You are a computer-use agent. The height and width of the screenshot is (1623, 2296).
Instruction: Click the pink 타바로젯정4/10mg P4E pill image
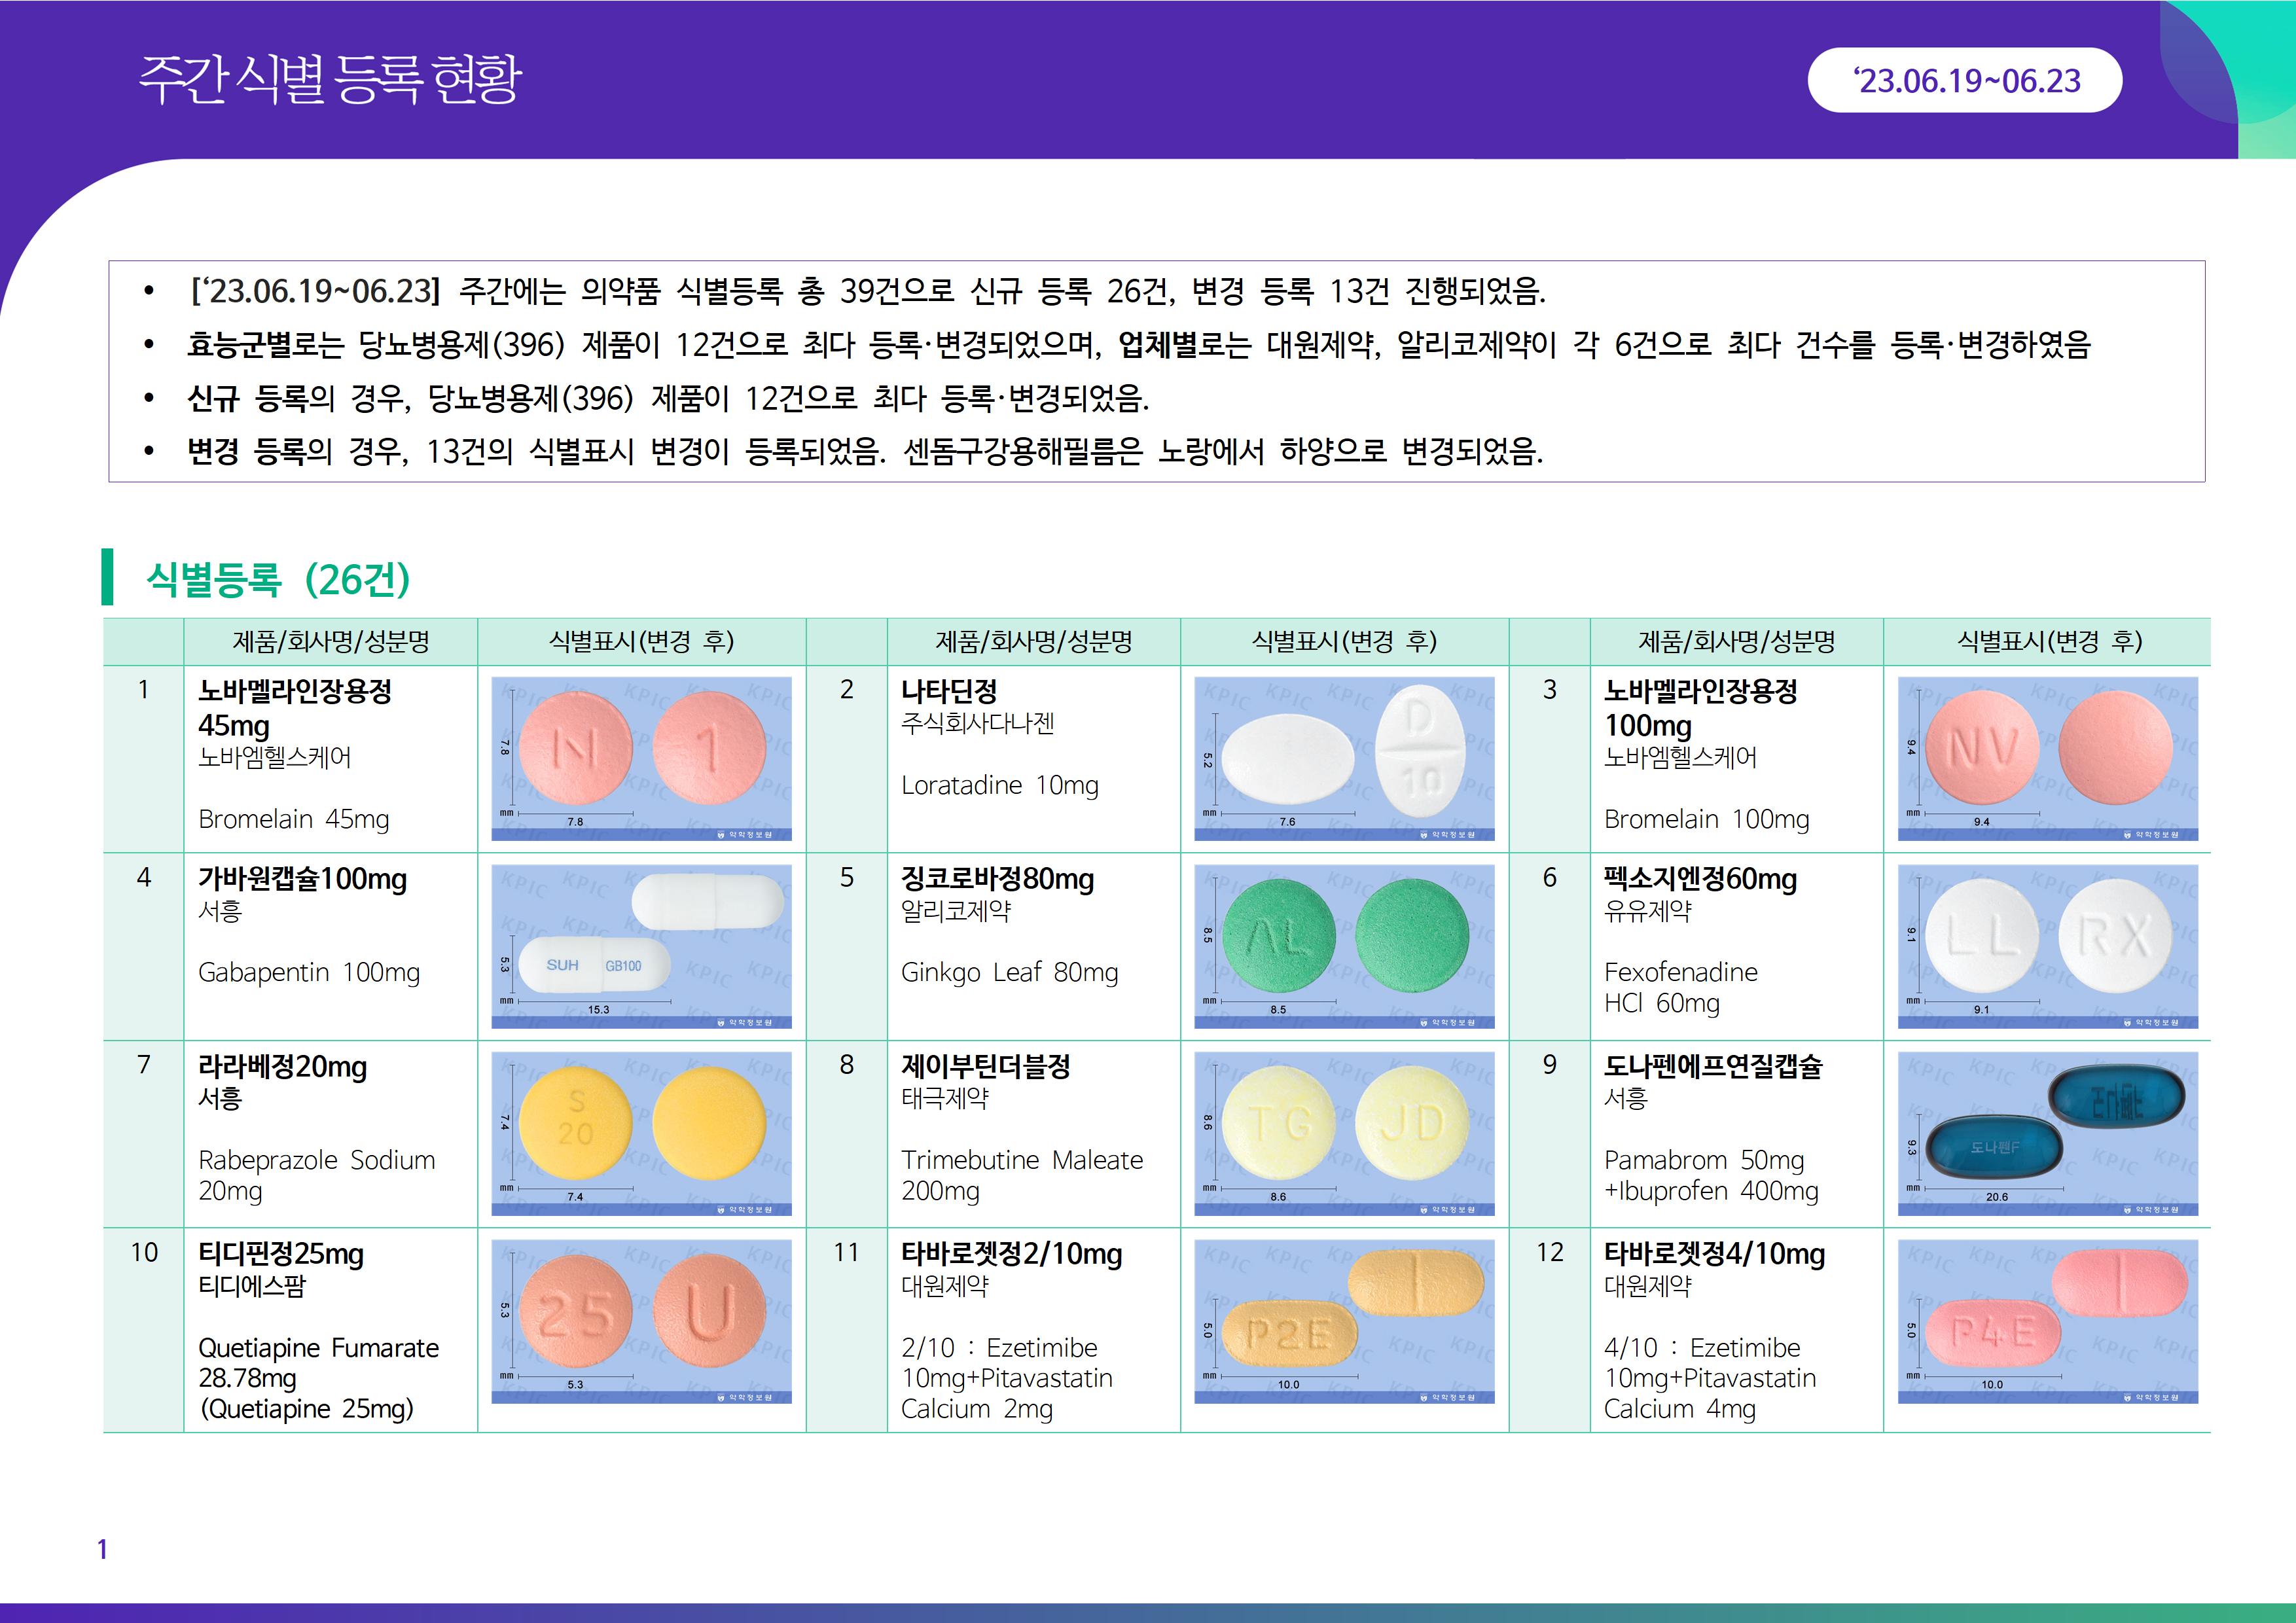pos(2047,1321)
